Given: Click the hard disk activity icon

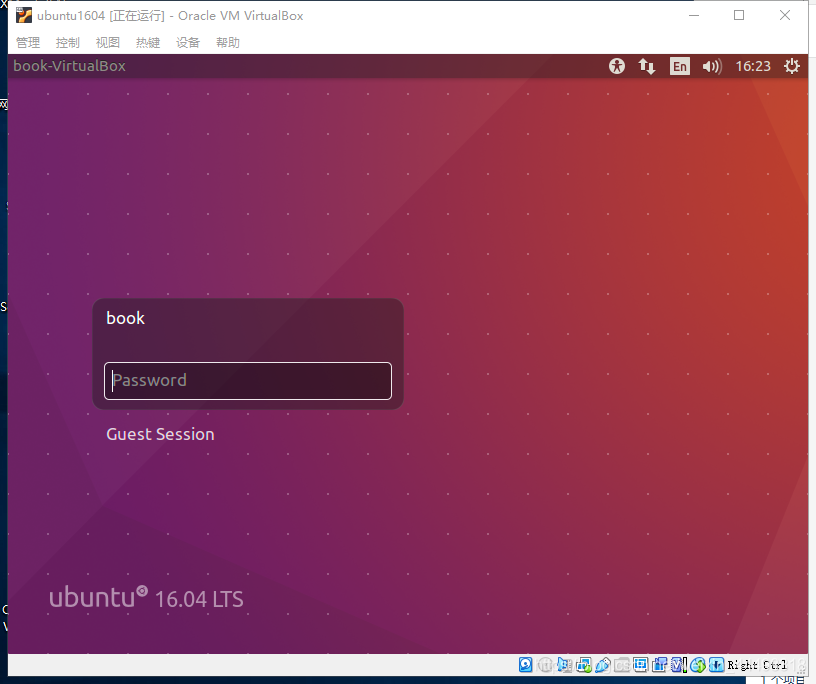Looking at the screenshot, I should pos(526,665).
